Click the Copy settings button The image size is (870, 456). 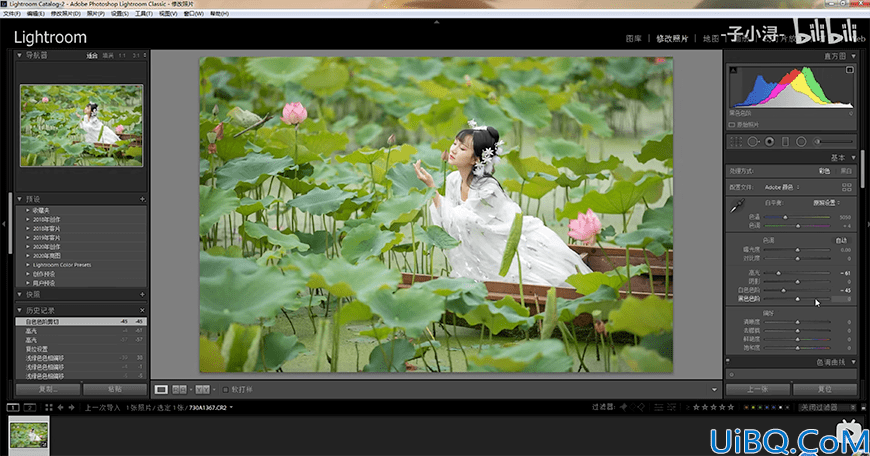coord(48,389)
